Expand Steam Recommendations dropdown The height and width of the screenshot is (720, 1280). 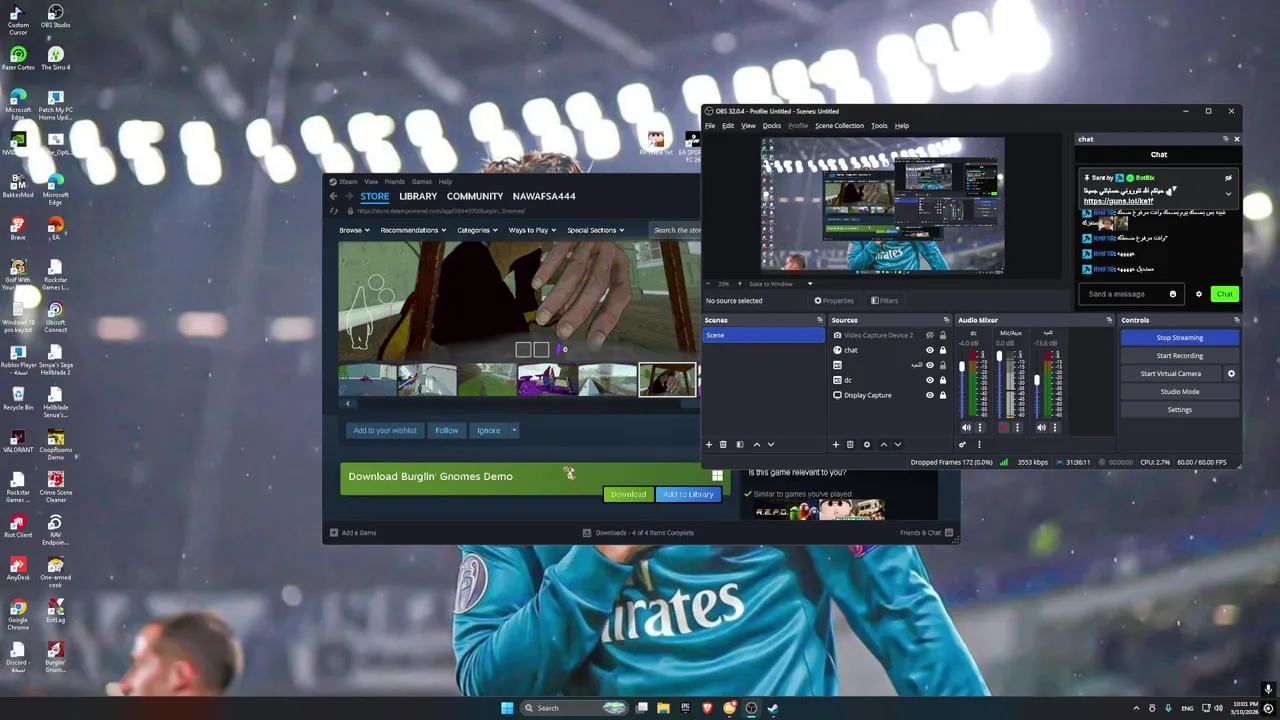[413, 230]
